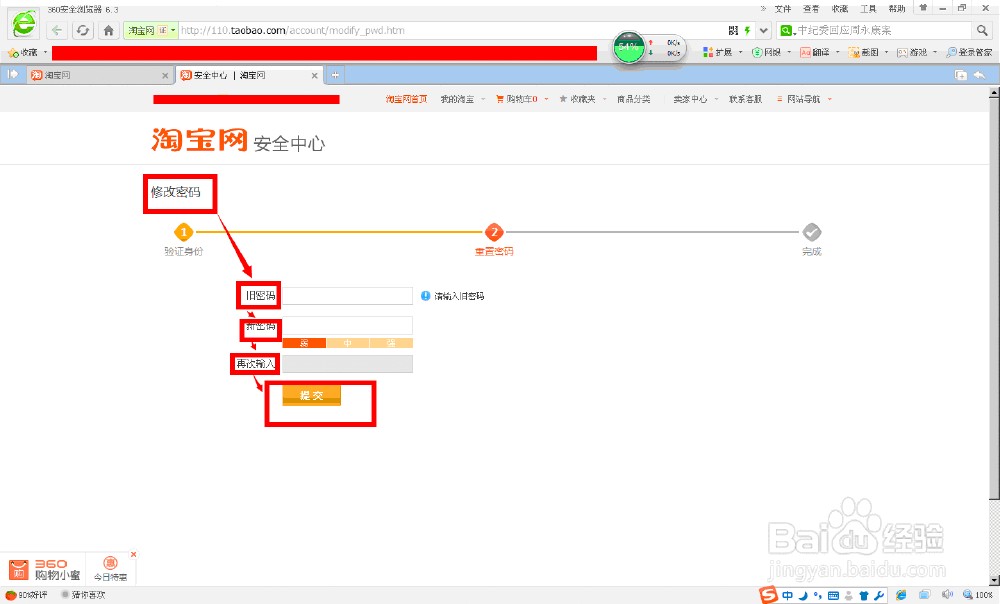This screenshot has height=604, width=1000.
Task: Open the 帮助 help menu
Action: (x=897, y=9)
